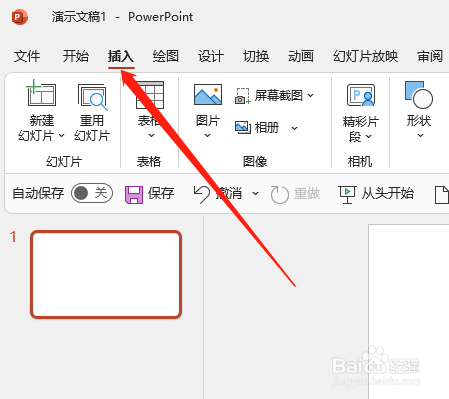
Task: Click the Cameo (精彩片段) icon
Action: tap(361, 95)
